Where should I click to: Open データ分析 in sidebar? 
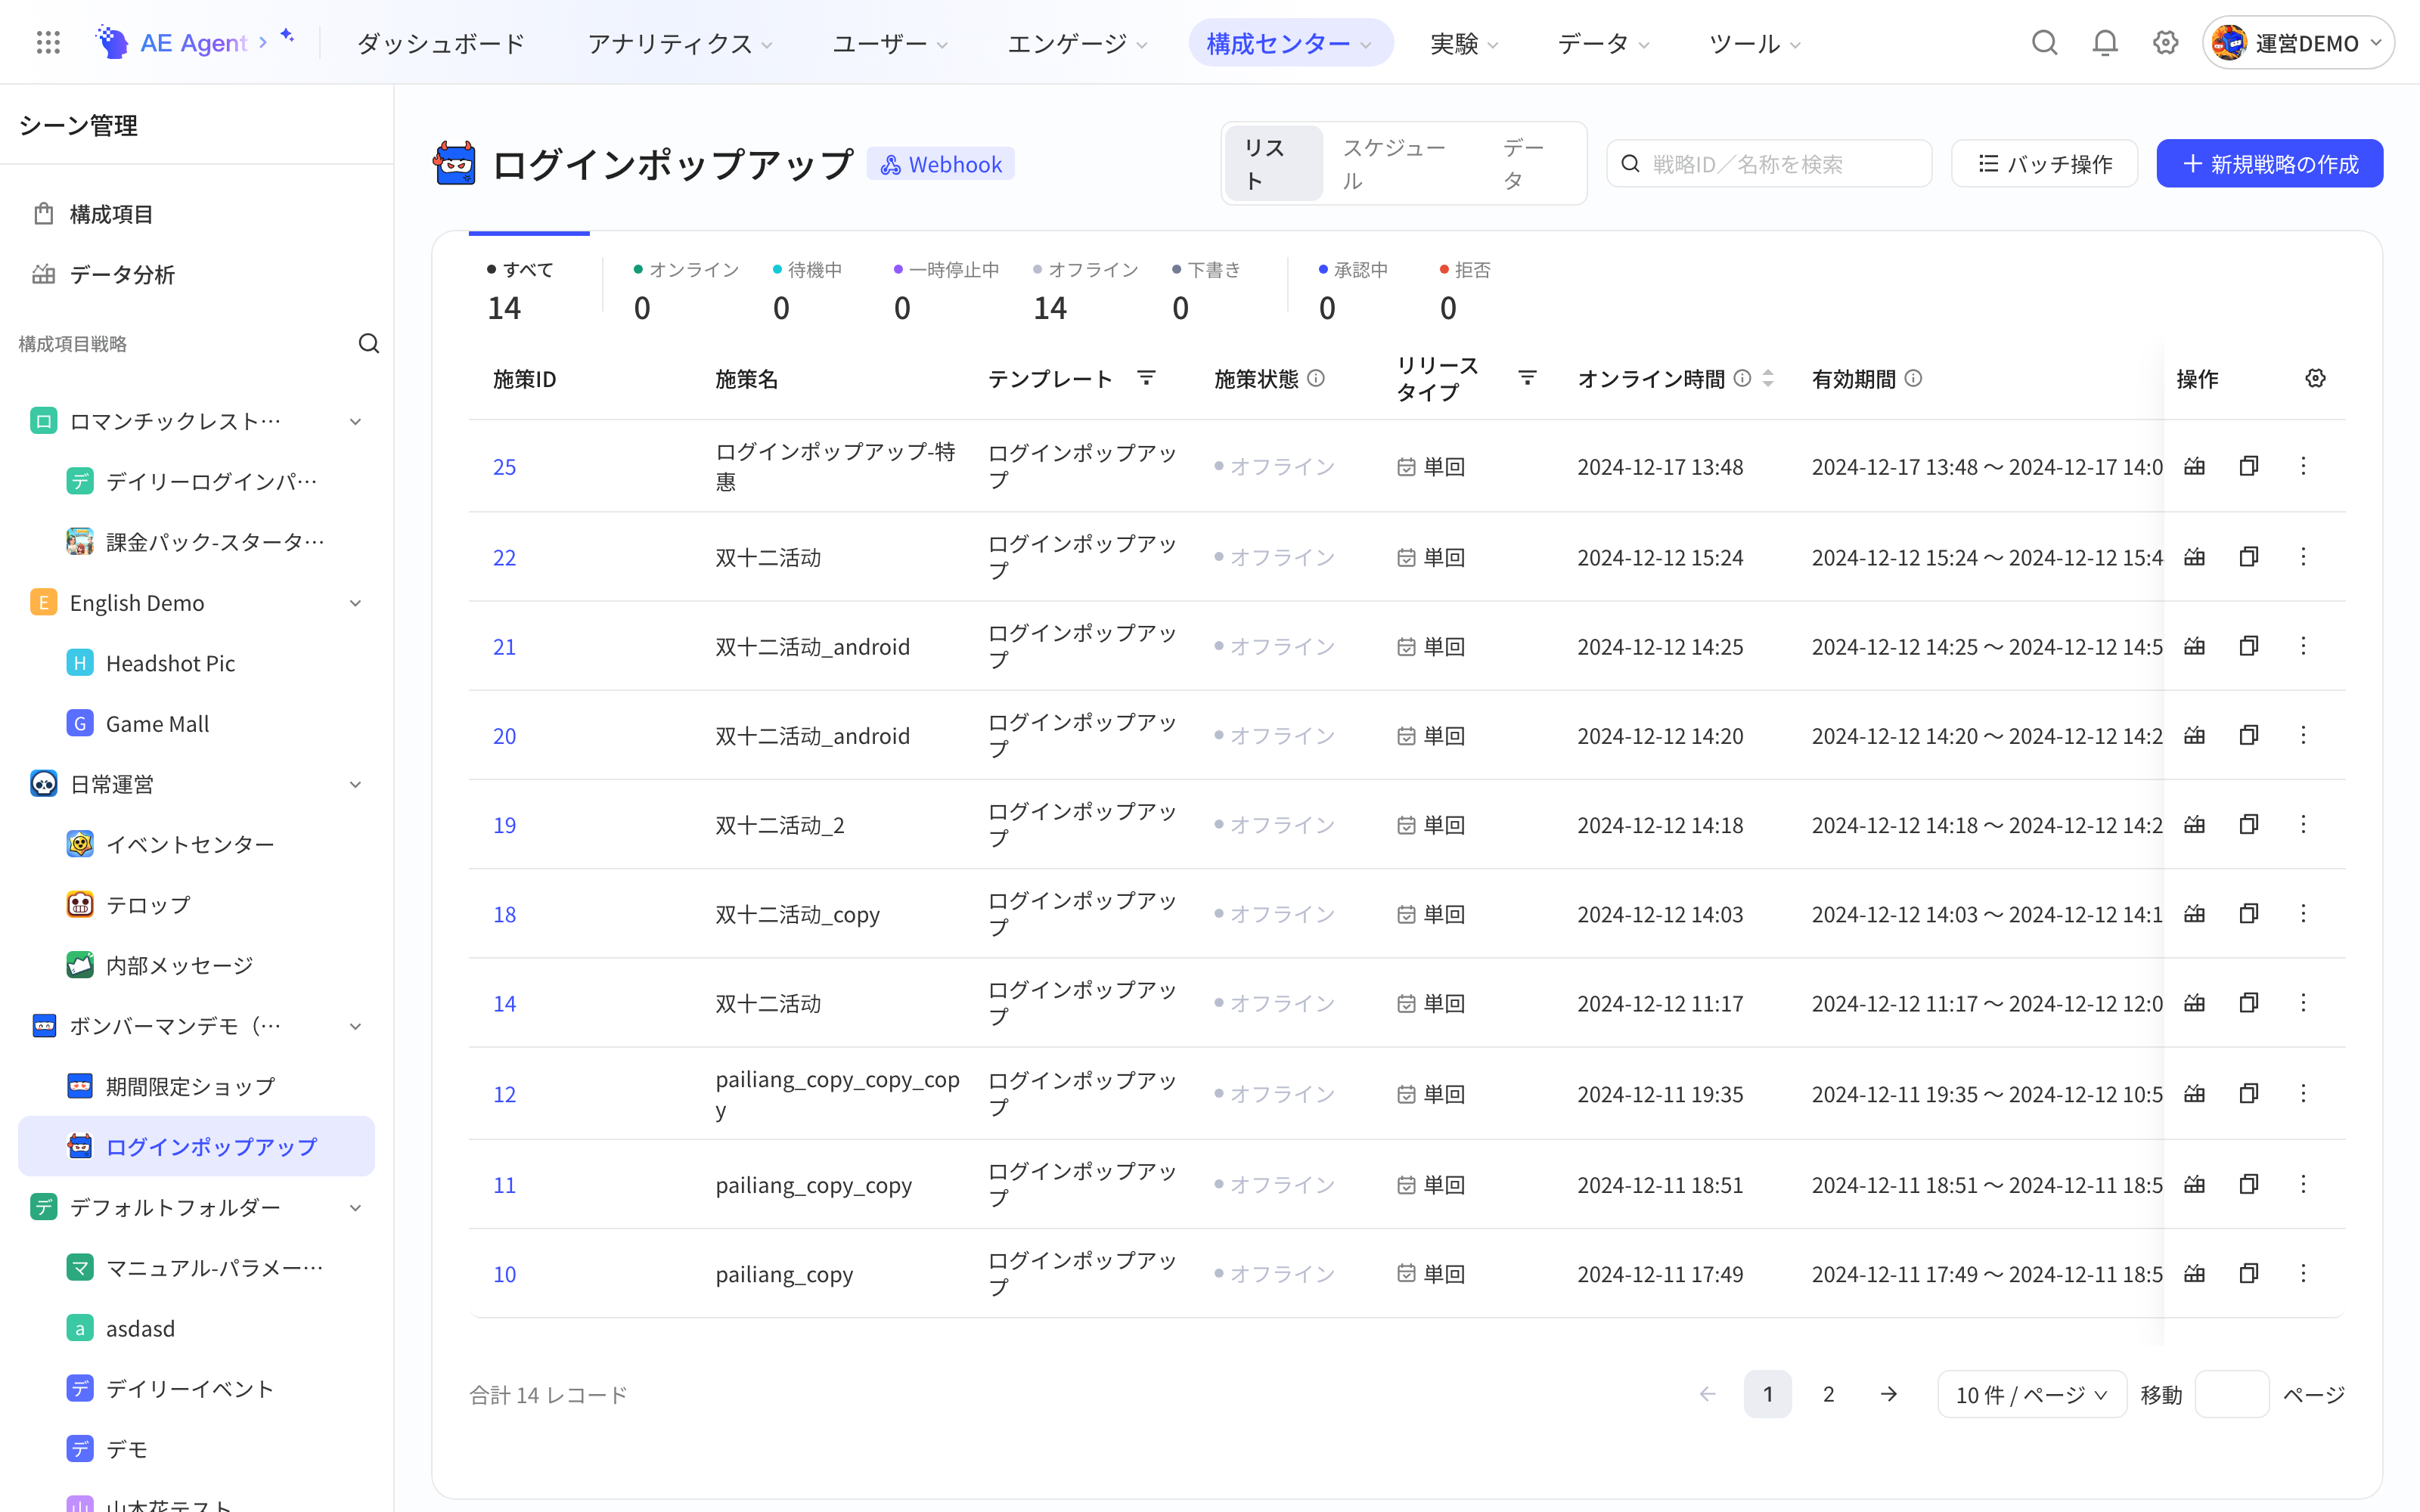click(196, 274)
